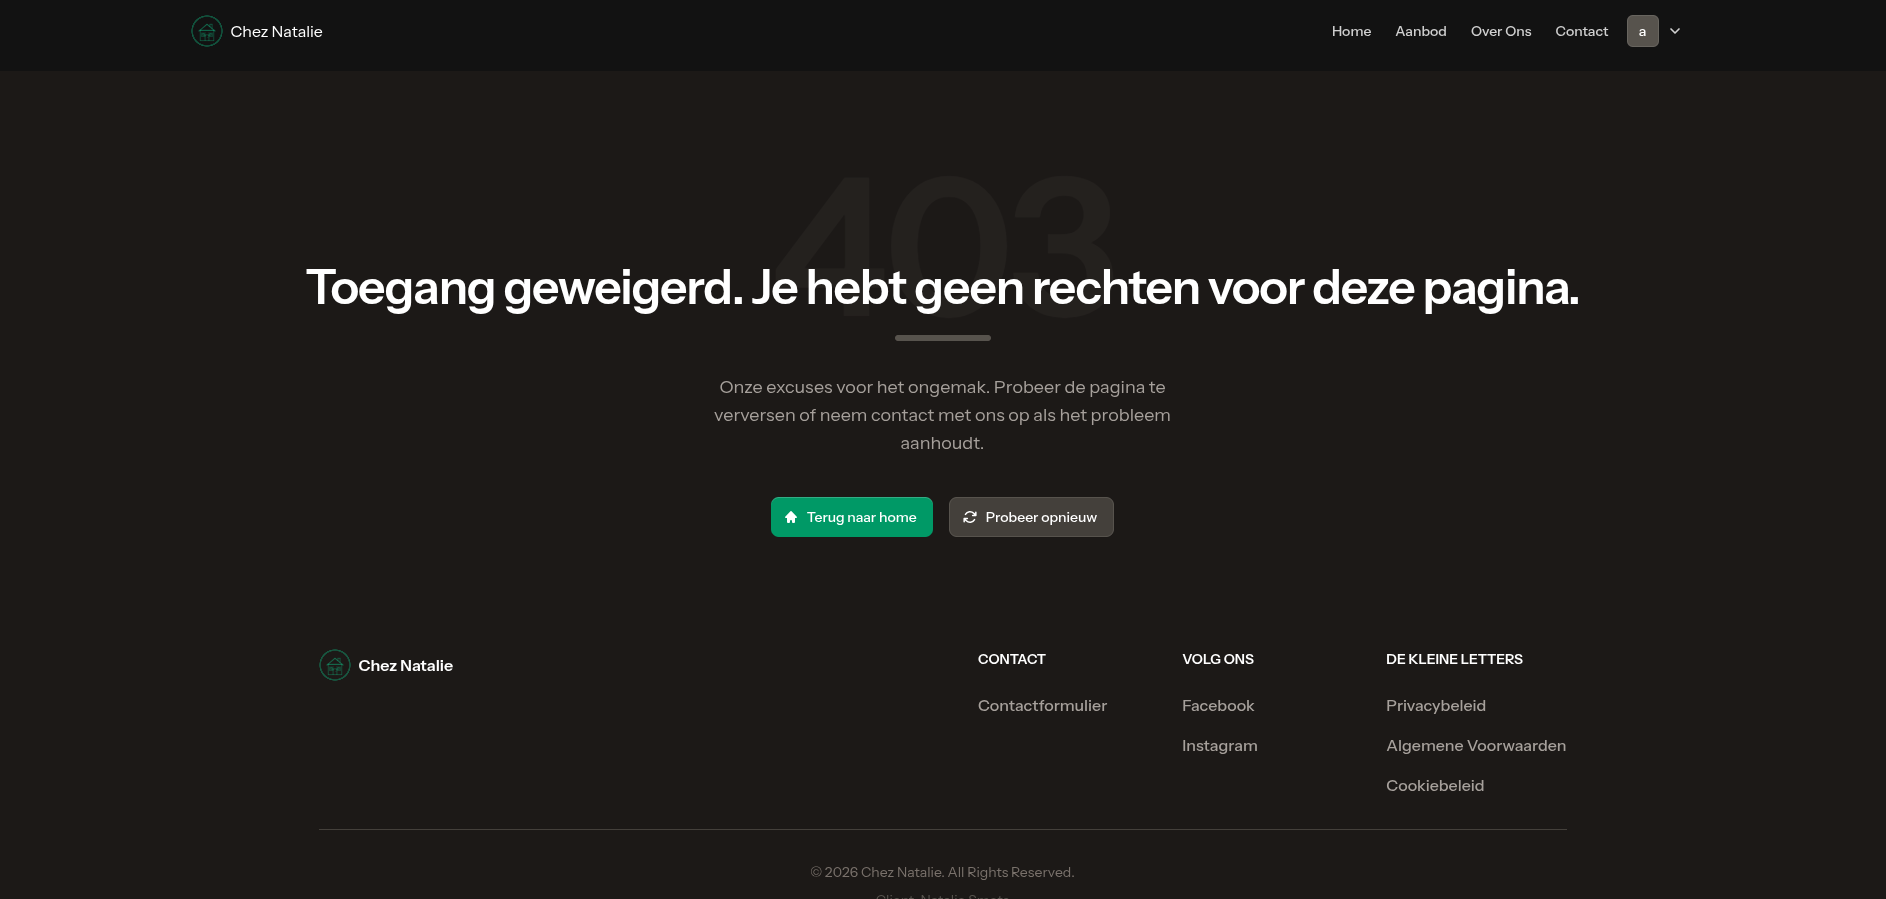The height and width of the screenshot is (899, 1886).
Task: Go to the Aanbod page
Action: click(1421, 31)
